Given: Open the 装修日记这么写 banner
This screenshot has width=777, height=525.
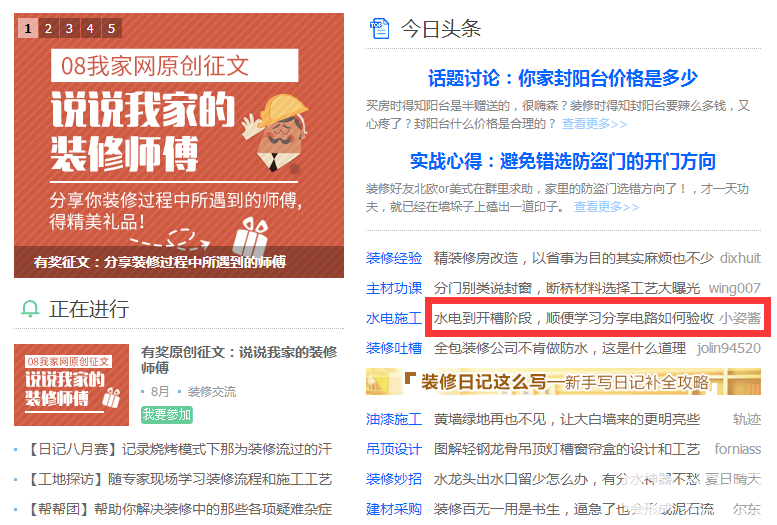Looking at the screenshot, I should click(x=563, y=382).
